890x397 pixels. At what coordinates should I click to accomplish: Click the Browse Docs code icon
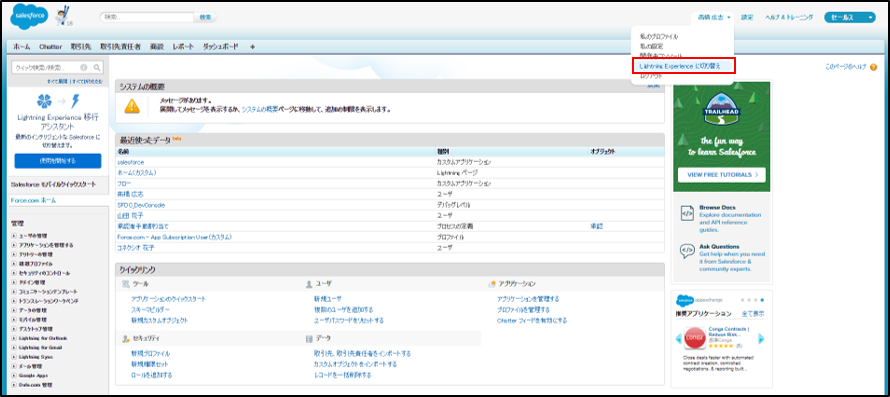click(687, 214)
